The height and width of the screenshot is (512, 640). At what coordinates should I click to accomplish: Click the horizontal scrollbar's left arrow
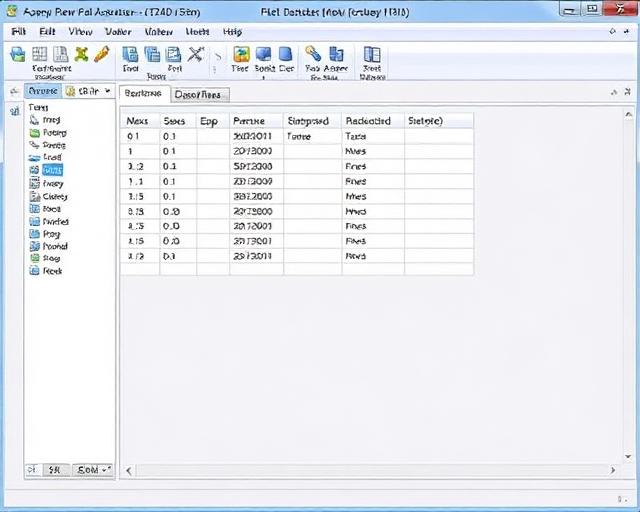129,470
